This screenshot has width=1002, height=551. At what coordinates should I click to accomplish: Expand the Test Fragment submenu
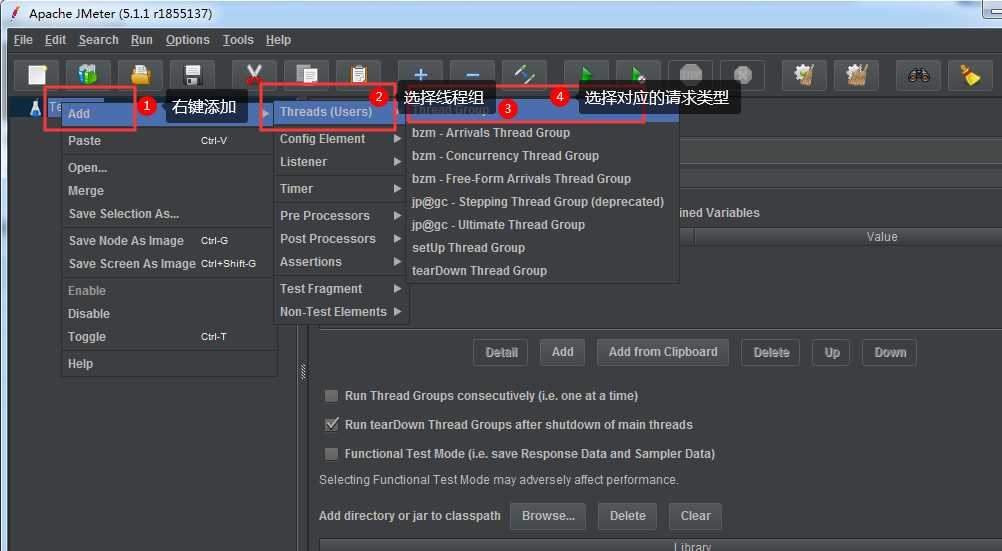coord(341,289)
